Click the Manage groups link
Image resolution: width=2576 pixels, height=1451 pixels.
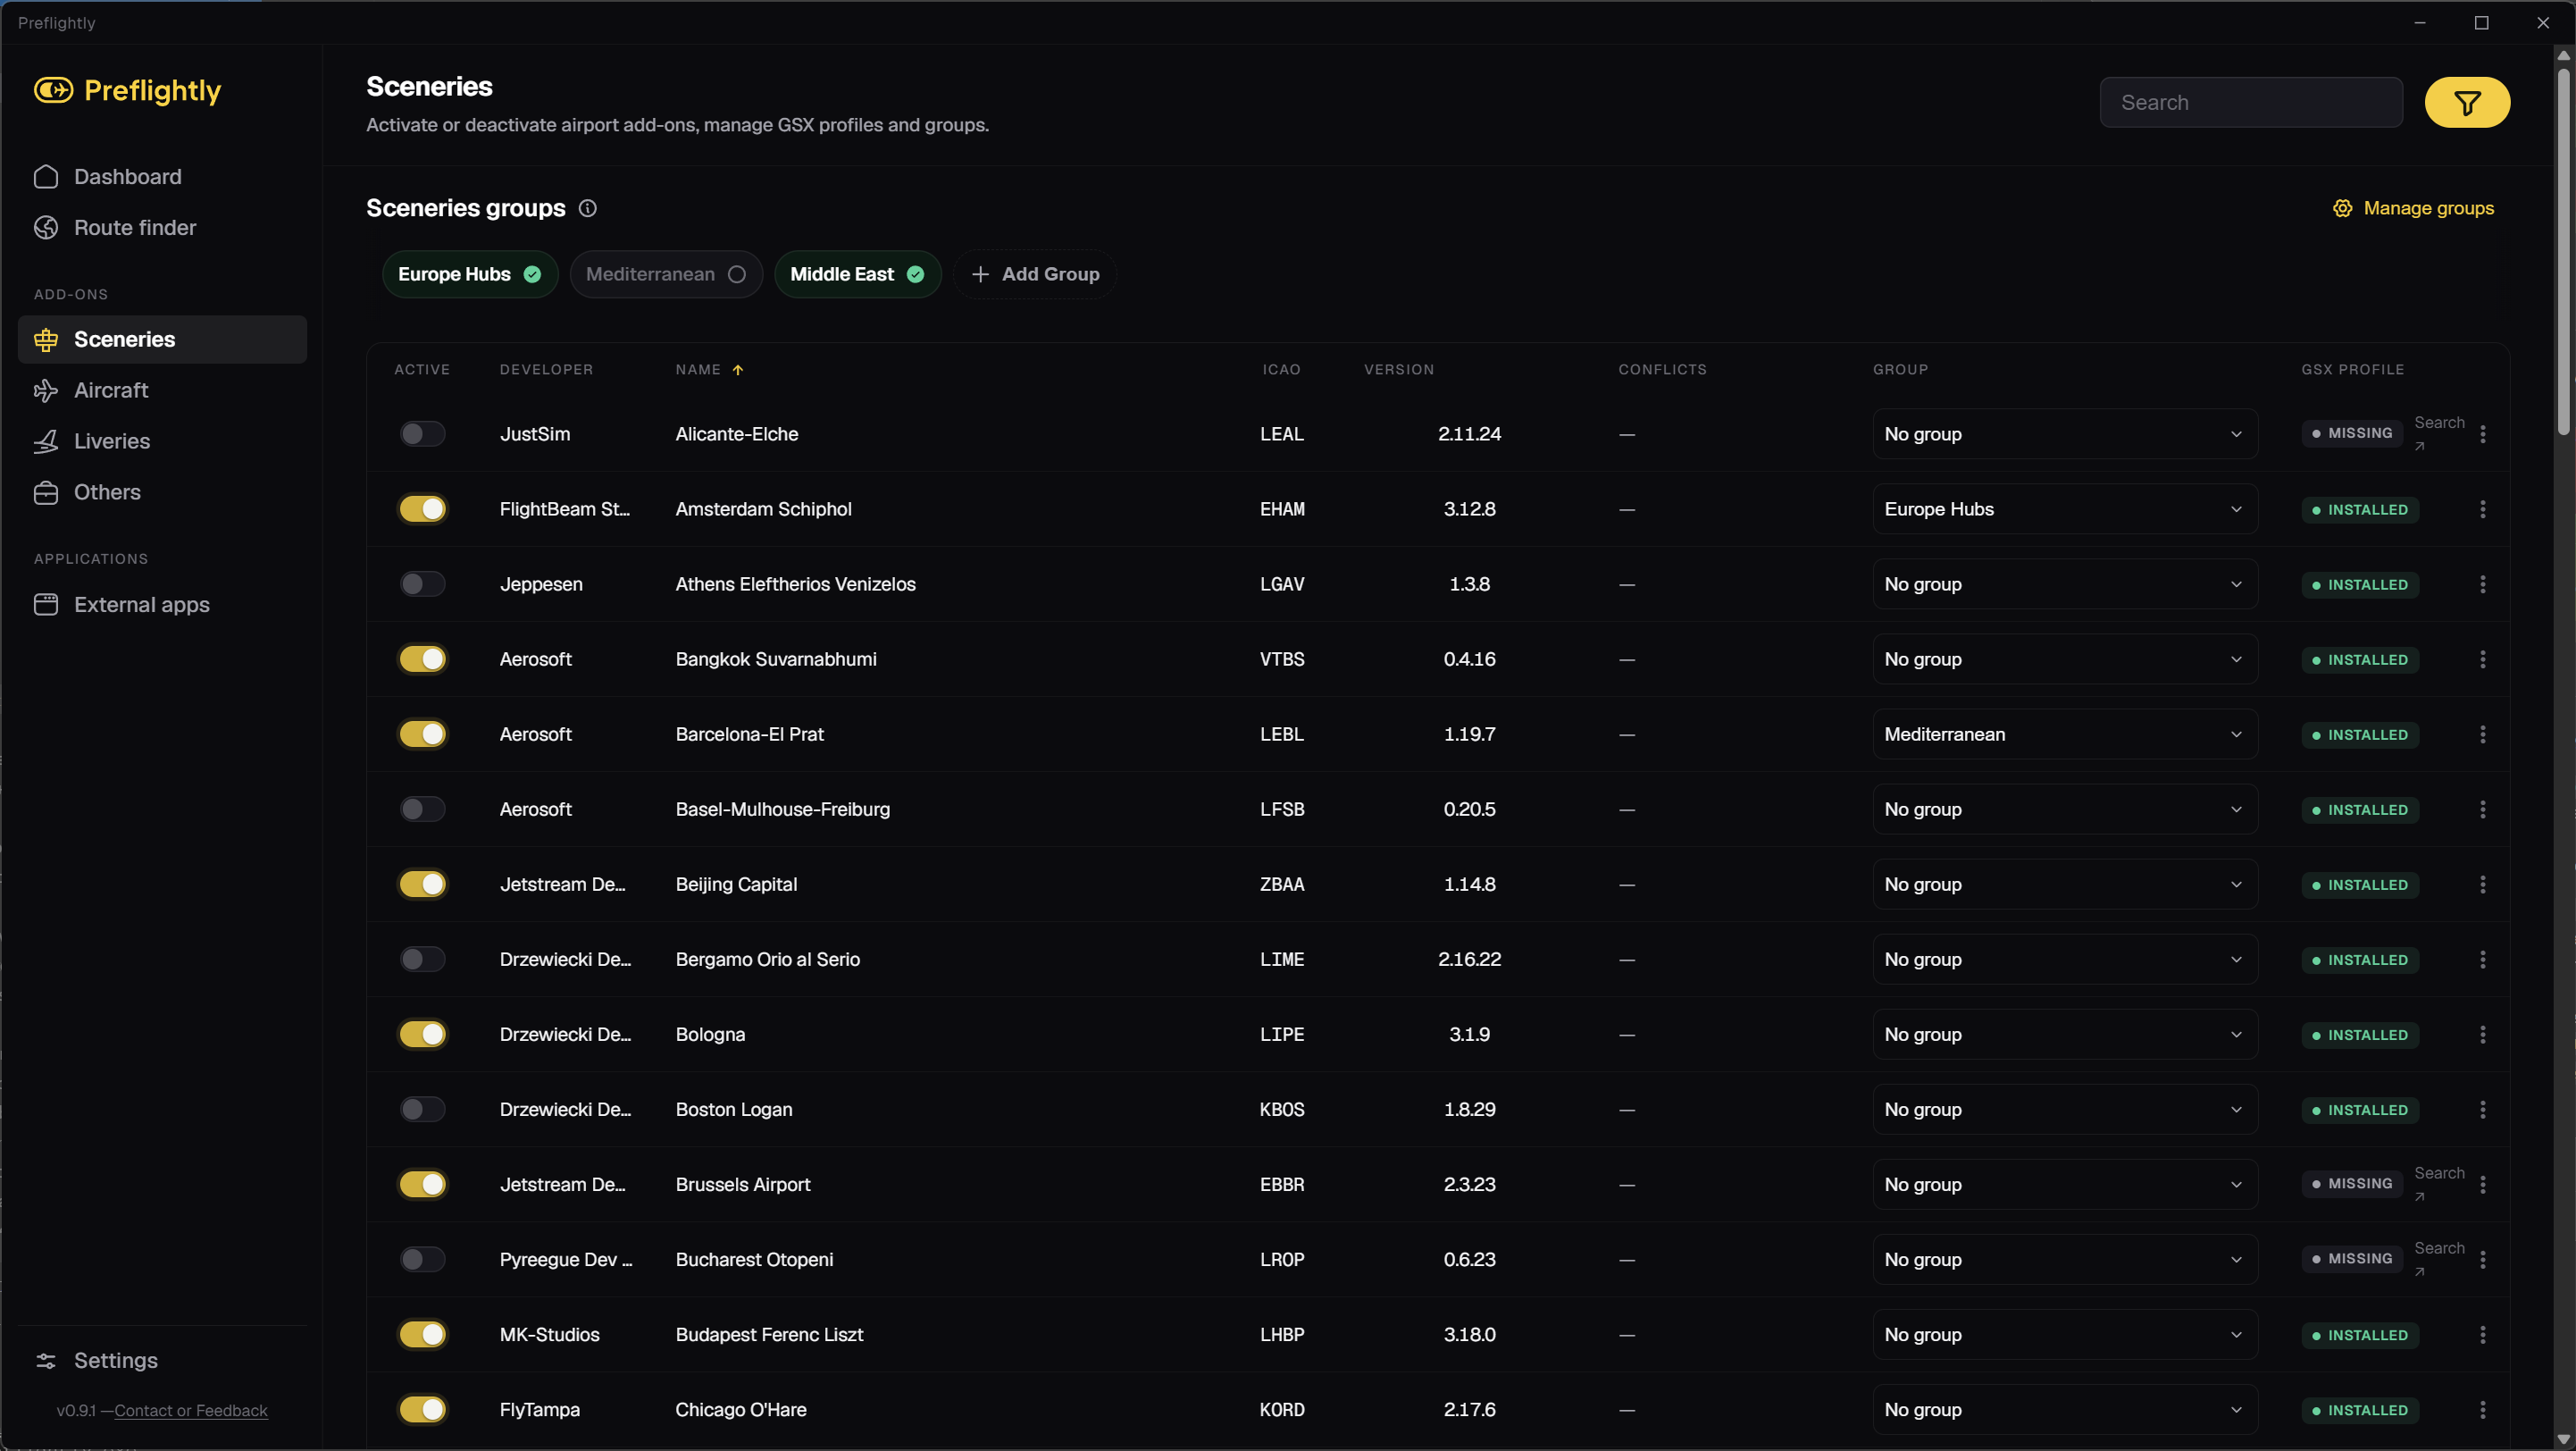pyautogui.click(x=2413, y=208)
